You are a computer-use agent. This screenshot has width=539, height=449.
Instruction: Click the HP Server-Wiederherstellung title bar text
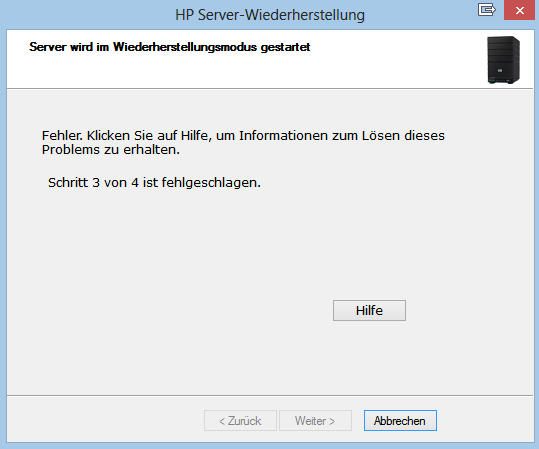pyautogui.click(x=270, y=15)
